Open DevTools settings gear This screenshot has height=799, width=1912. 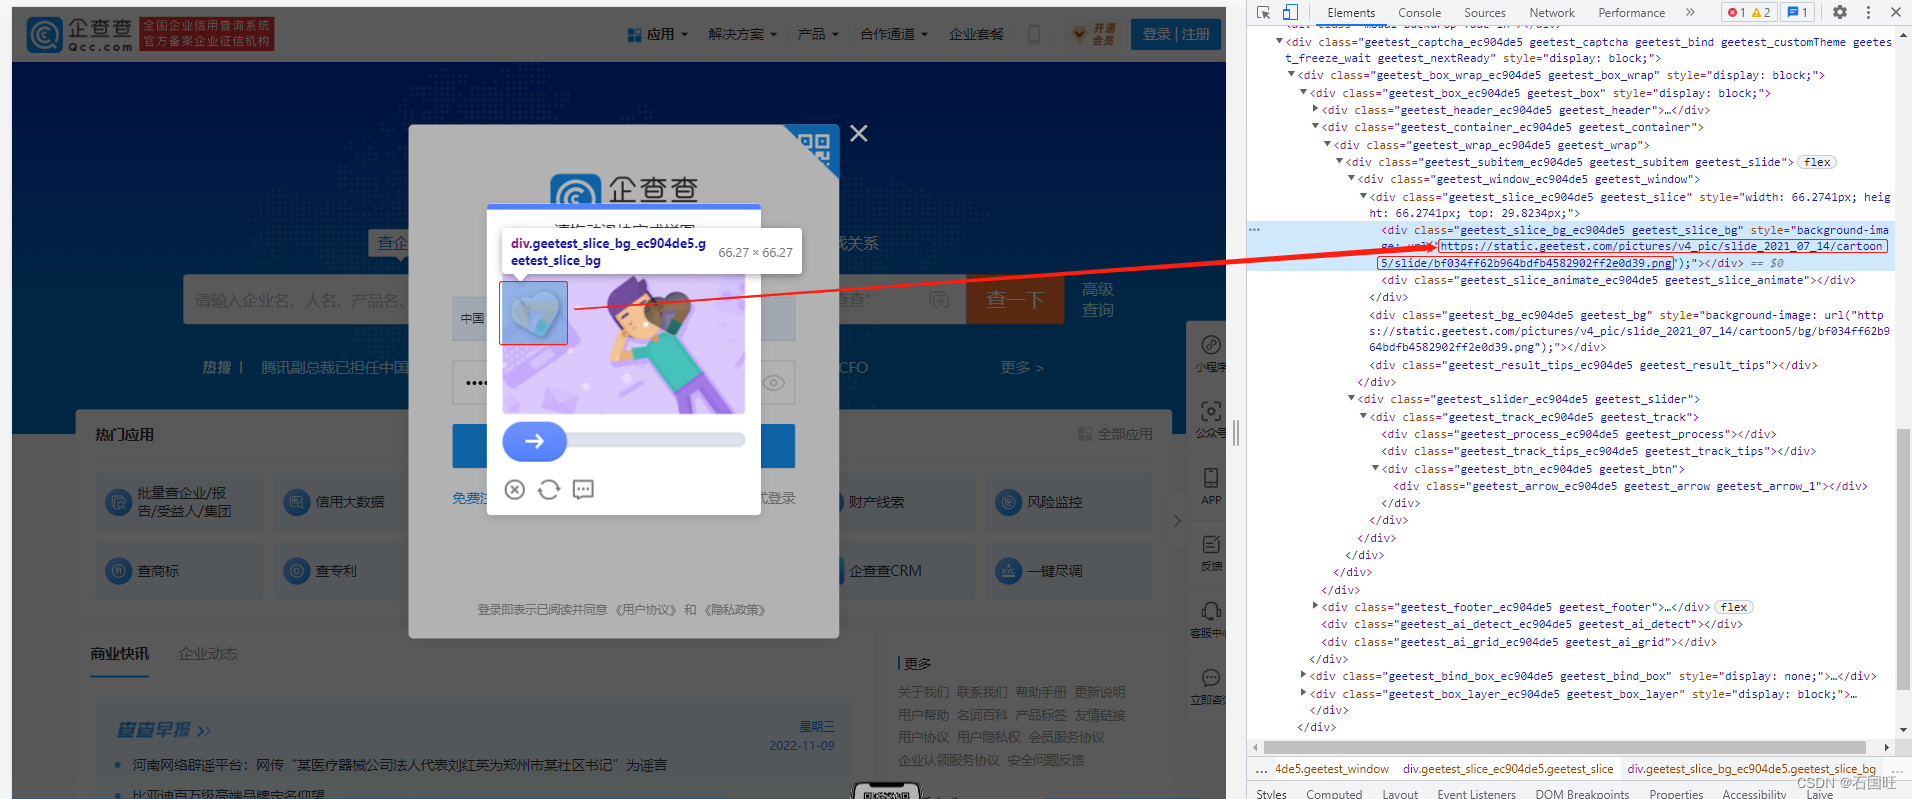(1840, 12)
